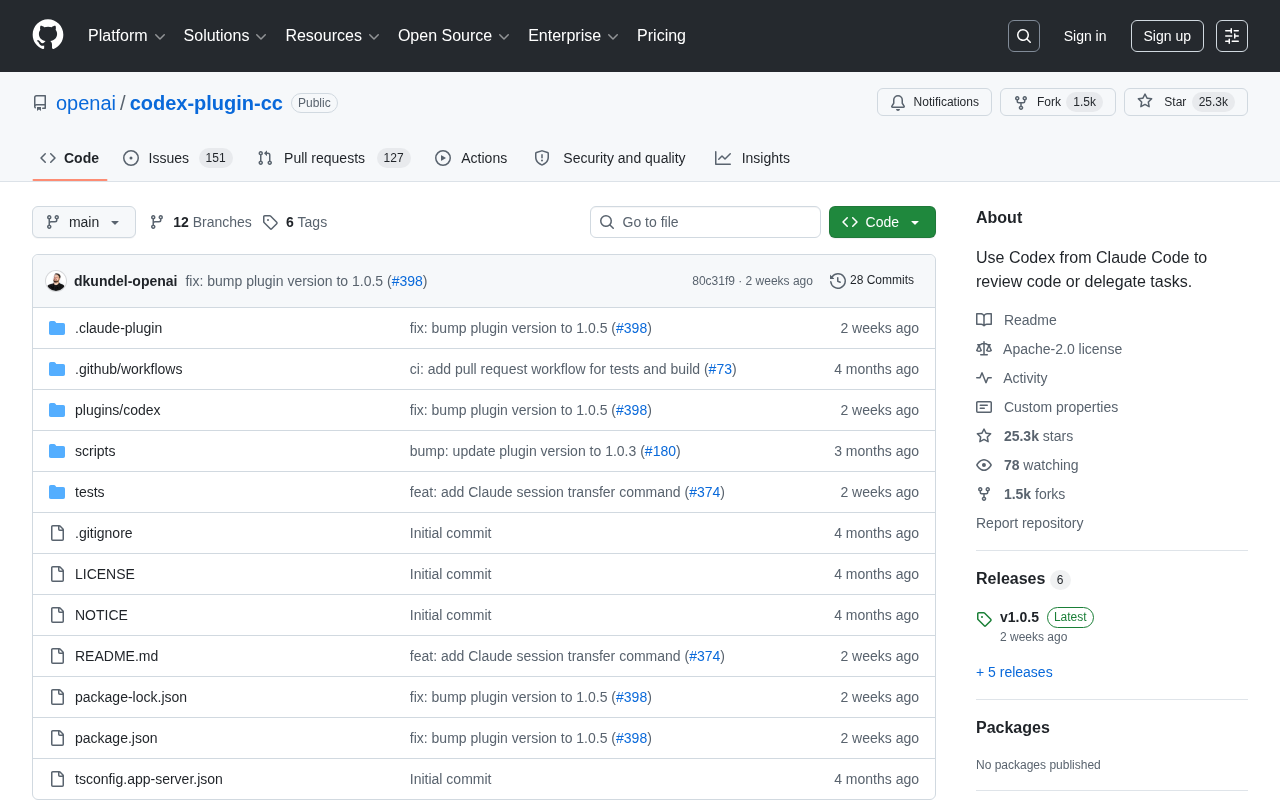Click the Report repository link

pyautogui.click(x=1029, y=523)
